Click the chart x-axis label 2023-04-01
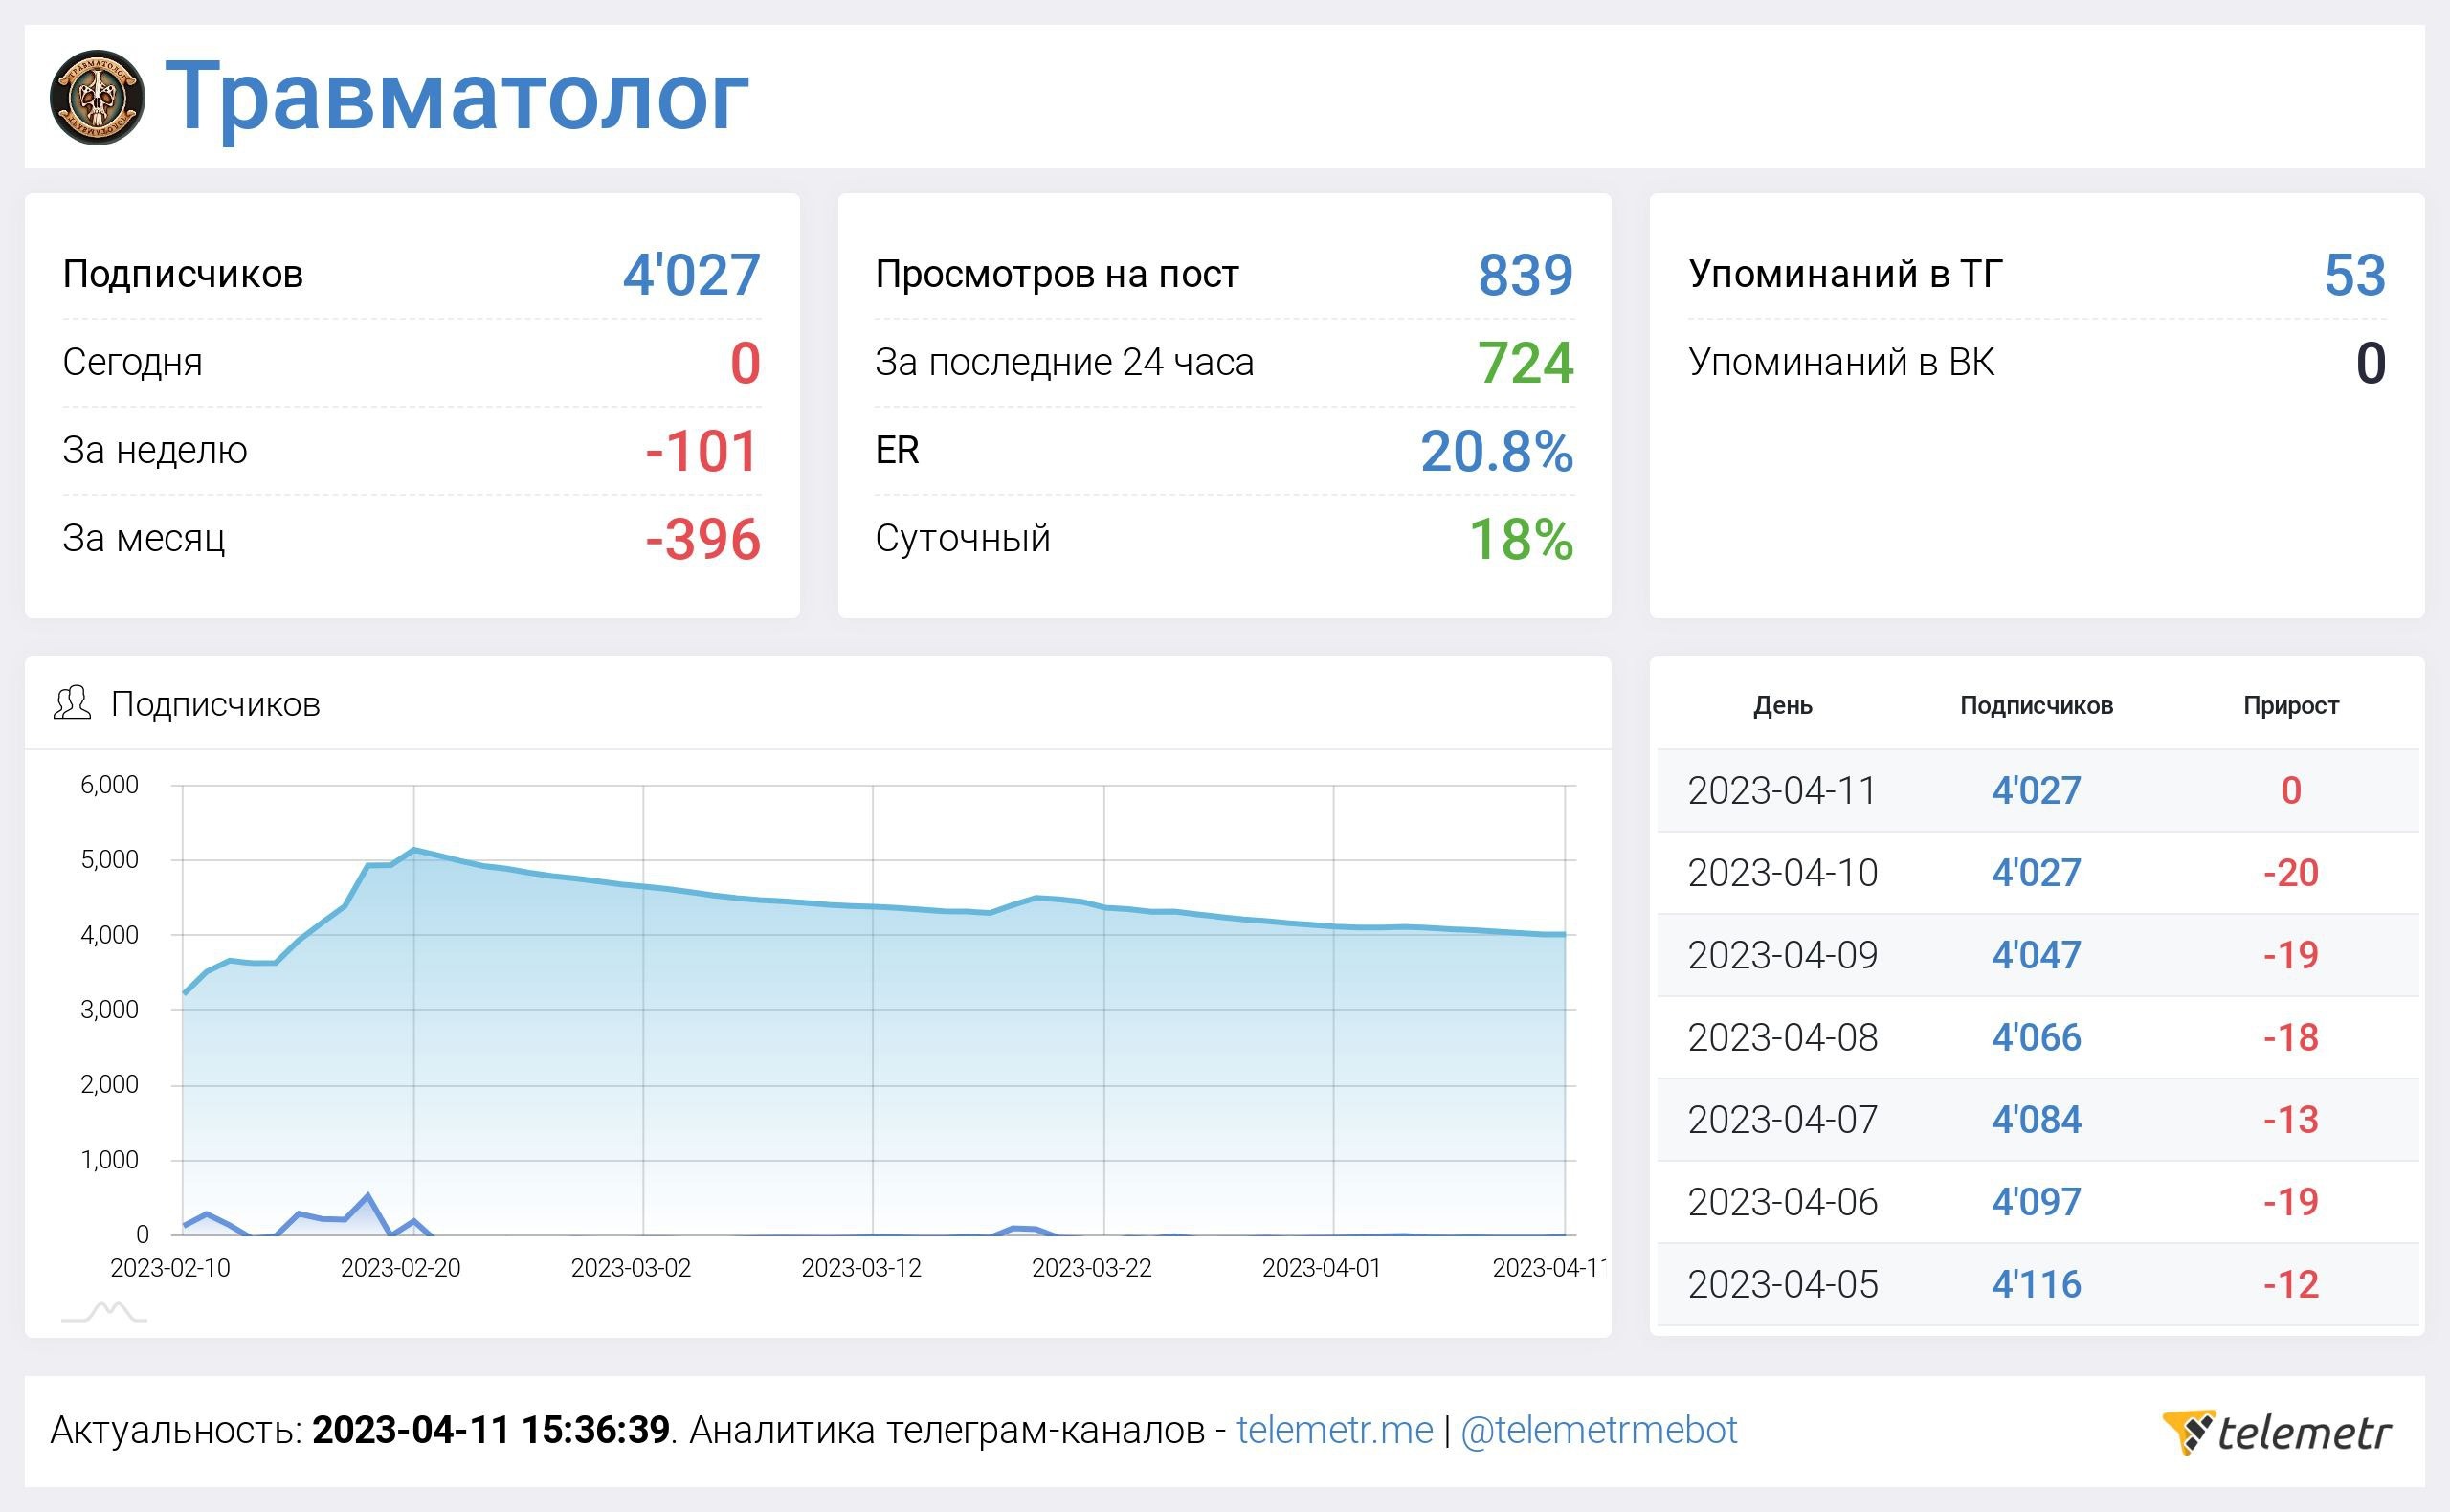2450x1512 pixels. pos(1321,1268)
